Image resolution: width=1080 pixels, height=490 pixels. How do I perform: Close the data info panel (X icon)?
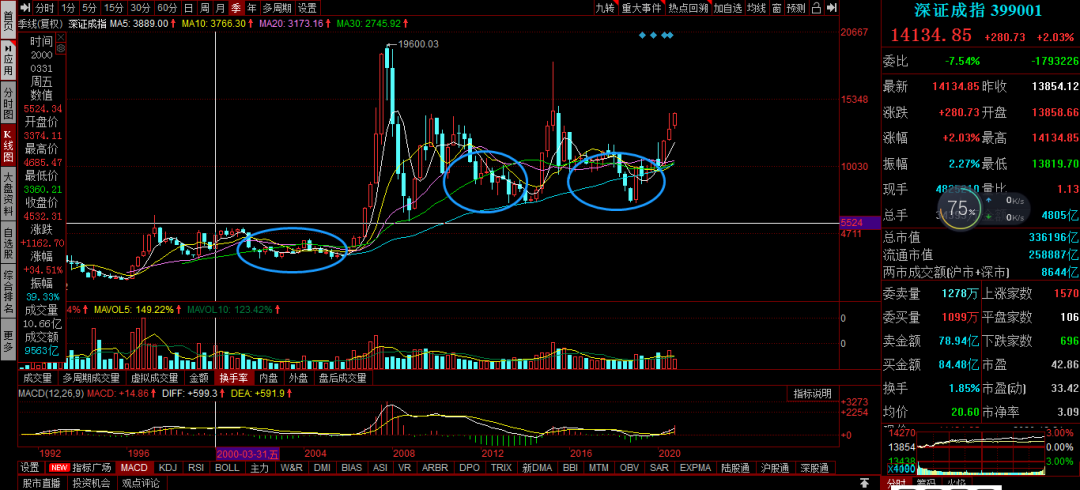[61, 37]
